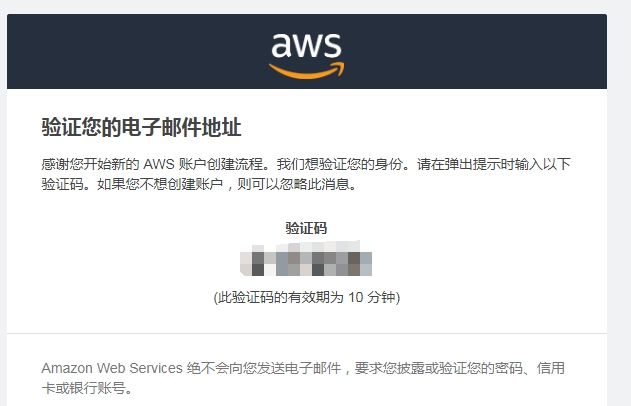
Task: Click the footer phrase 绝不会向您发送电子邮件
Action: tap(264, 368)
